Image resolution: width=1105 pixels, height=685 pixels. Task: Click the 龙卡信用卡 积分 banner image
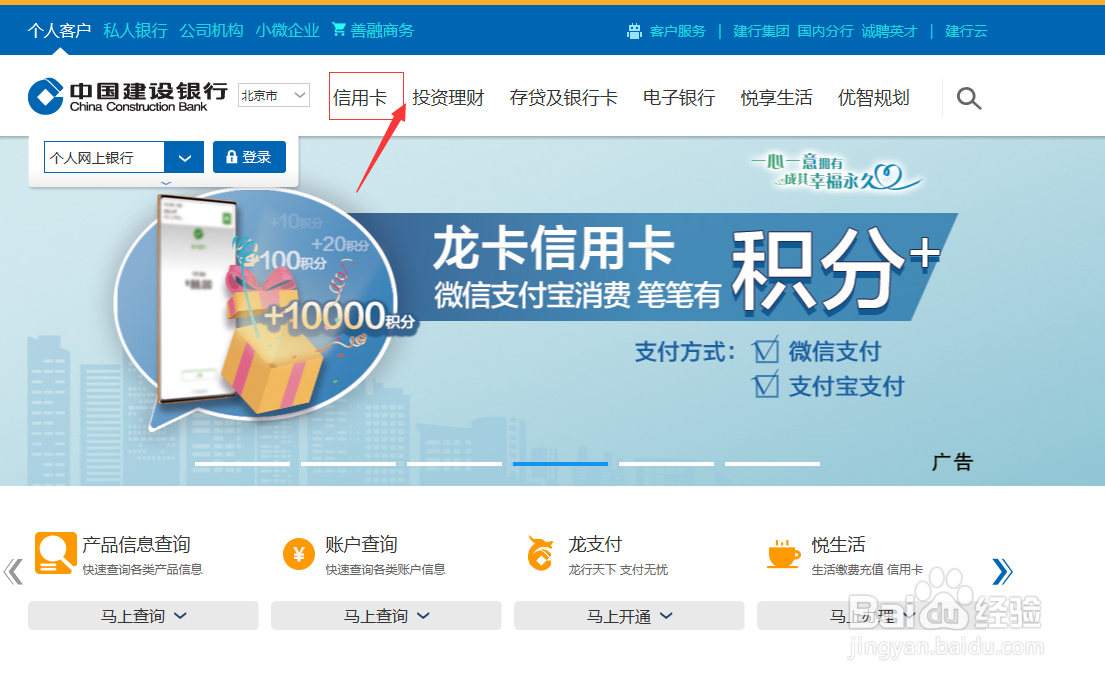552,311
